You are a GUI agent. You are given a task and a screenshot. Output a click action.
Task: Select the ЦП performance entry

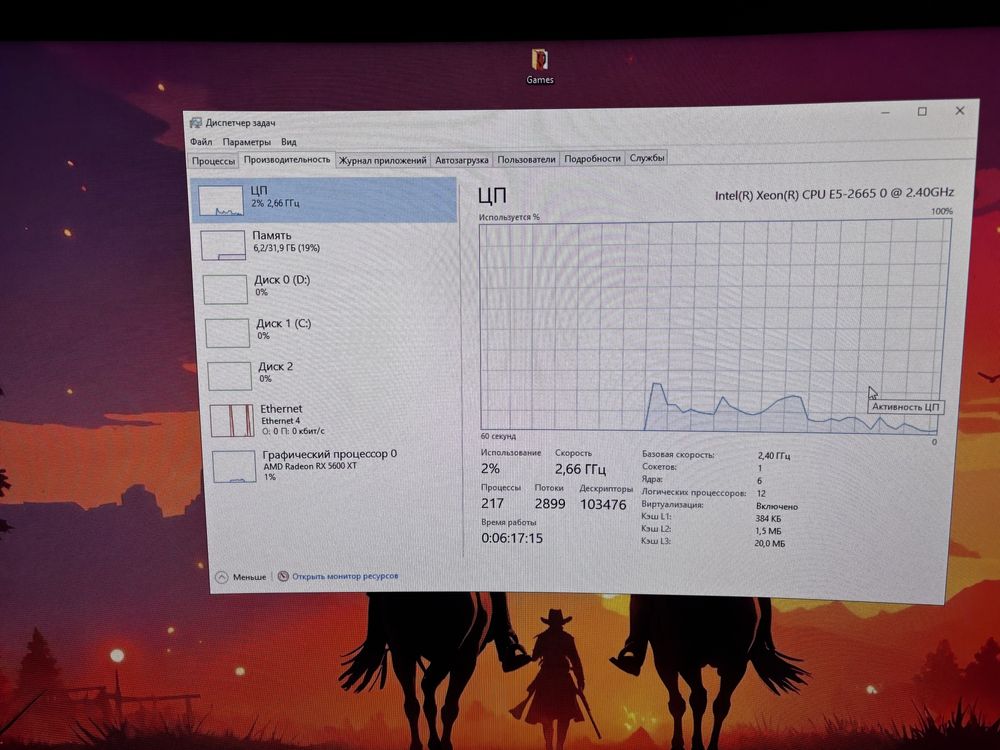(x=324, y=200)
